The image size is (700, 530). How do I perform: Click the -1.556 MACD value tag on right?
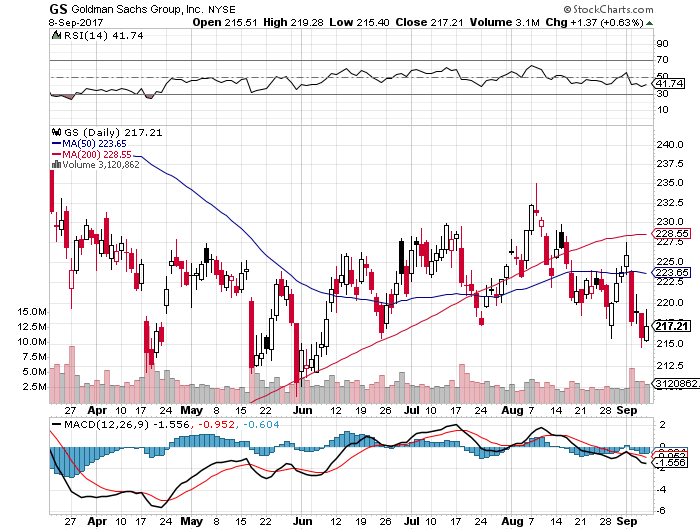coord(669,463)
